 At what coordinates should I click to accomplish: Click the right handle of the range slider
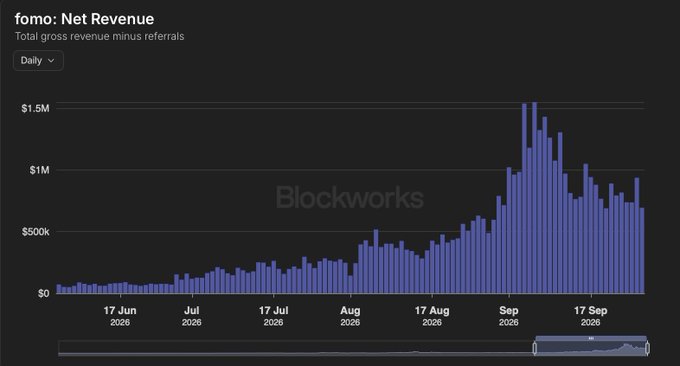pos(647,348)
